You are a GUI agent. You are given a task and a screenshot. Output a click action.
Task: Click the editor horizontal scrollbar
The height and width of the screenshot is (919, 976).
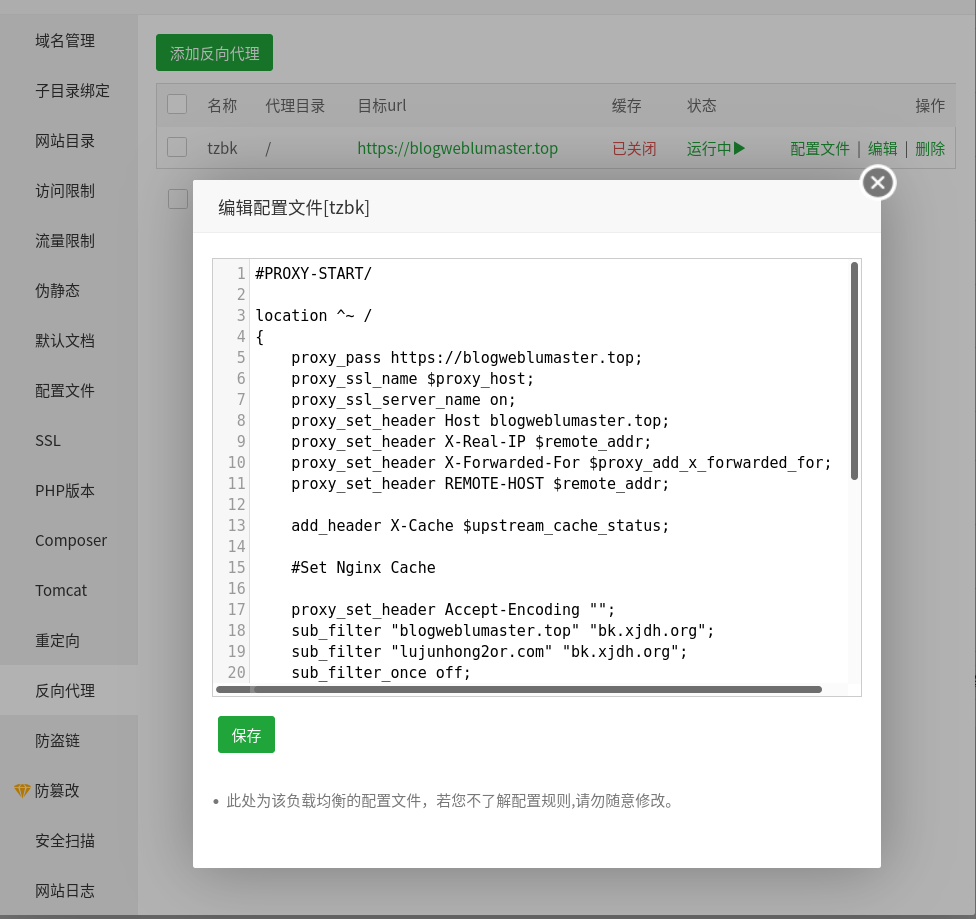coord(520,689)
